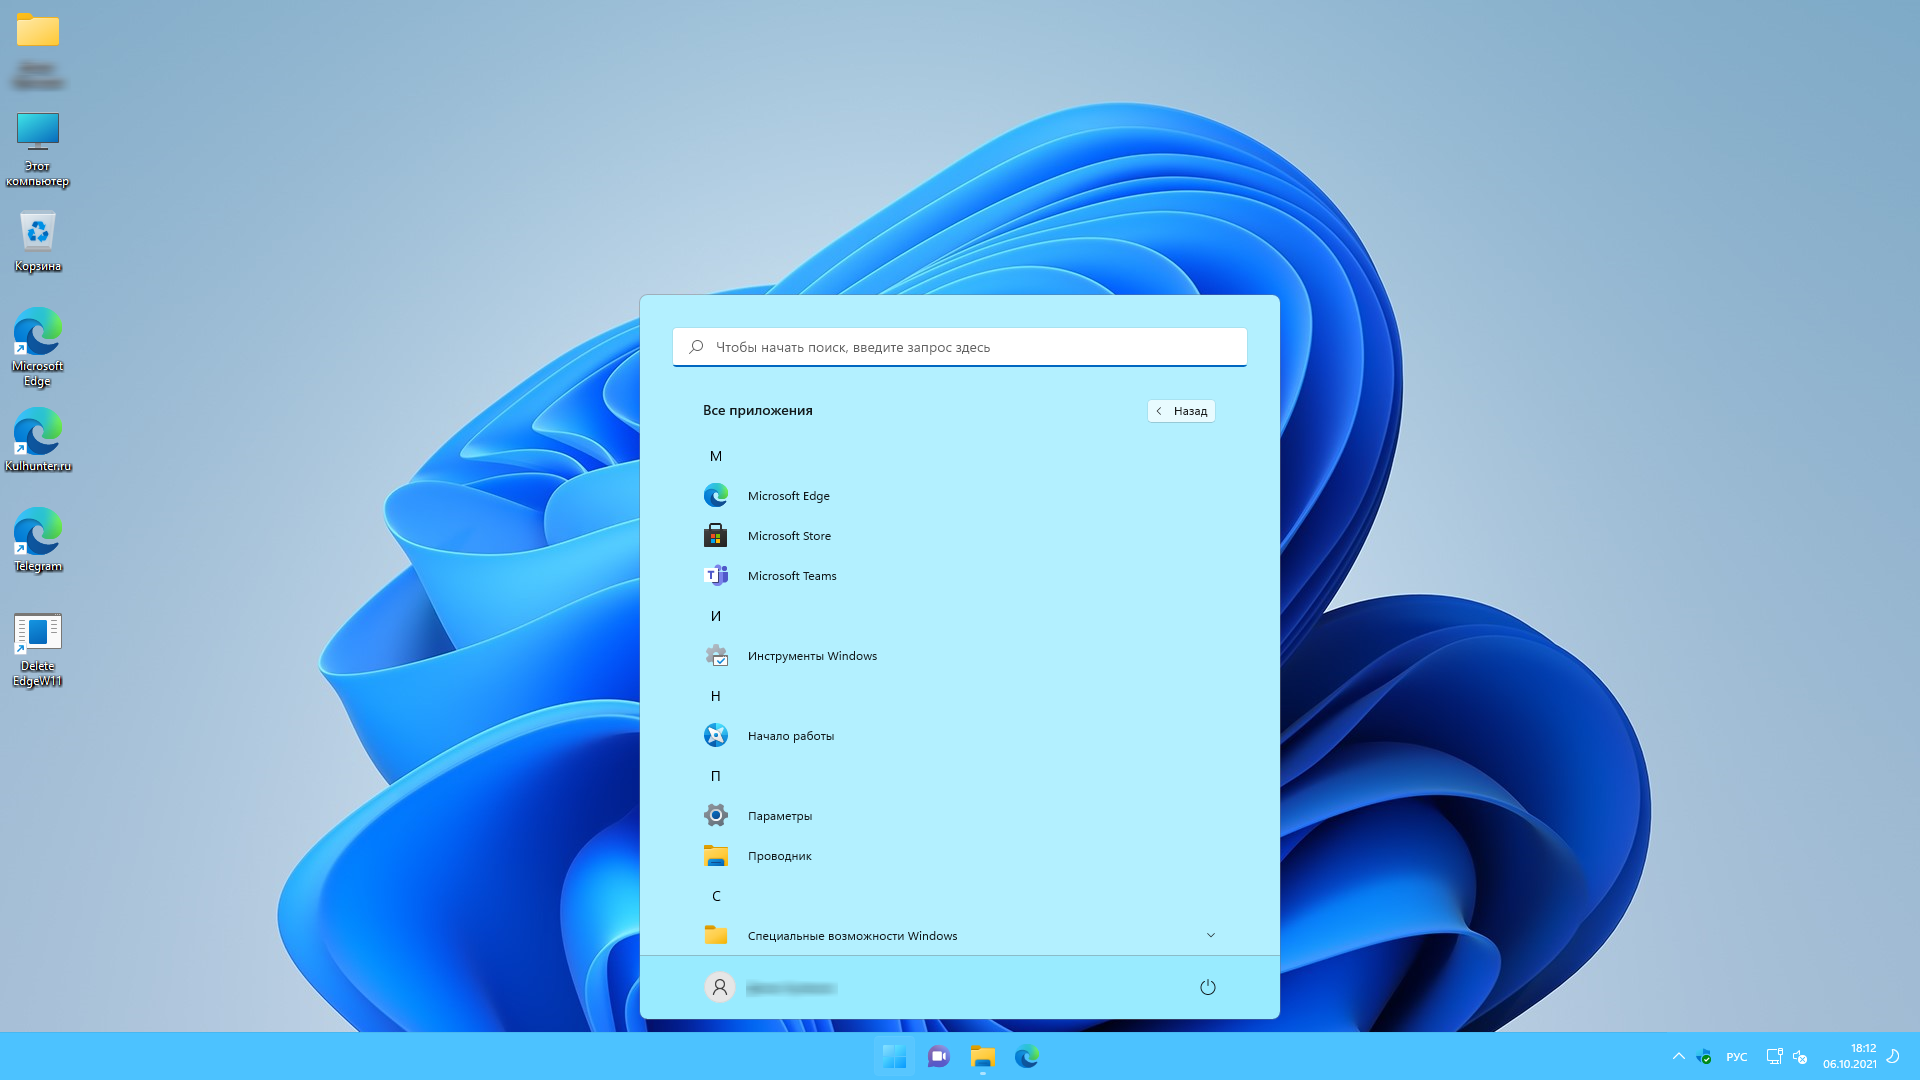This screenshot has width=1920, height=1080.
Task: Open Проводник from the apps list
Action: pos(779,856)
